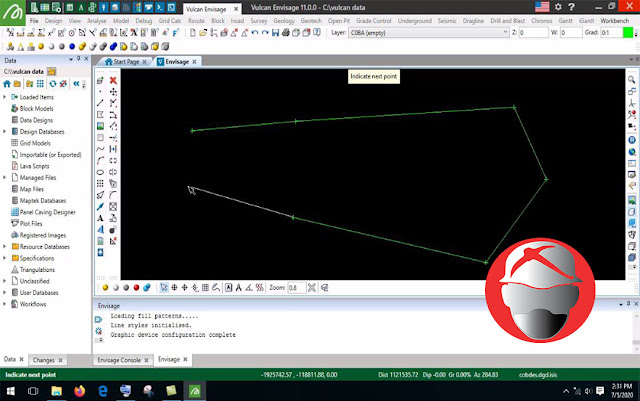Screen dimensions: 640x401
Task: Toggle the snap cursor mode in bottom toolbar
Action: [x=164, y=288]
